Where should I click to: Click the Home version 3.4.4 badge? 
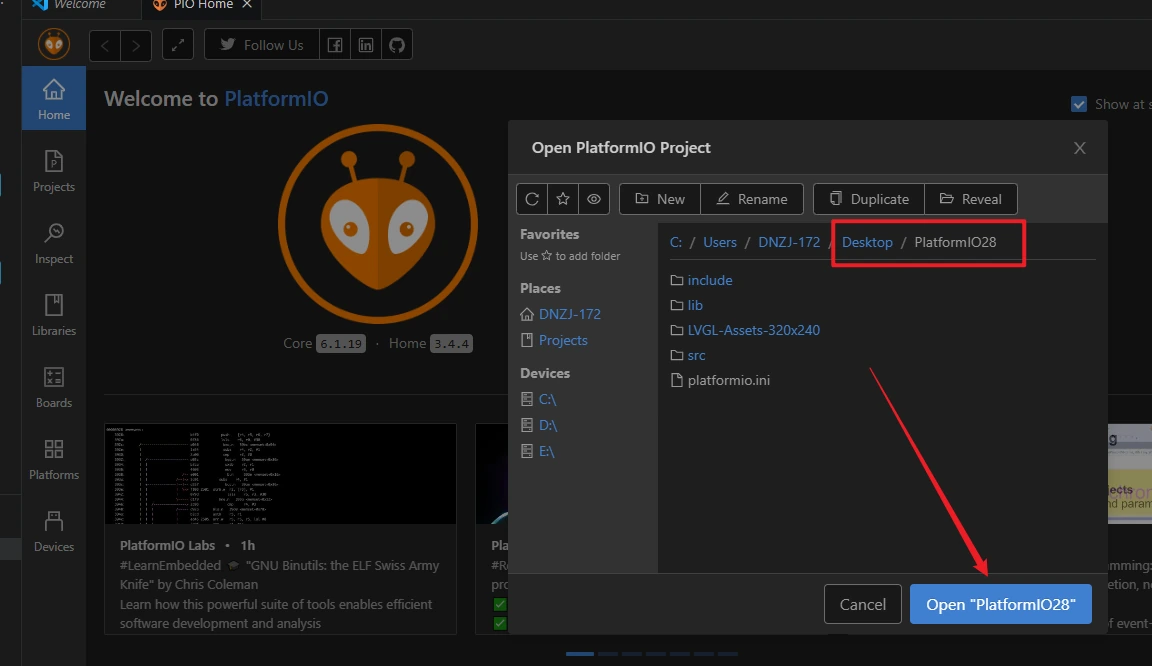(451, 343)
